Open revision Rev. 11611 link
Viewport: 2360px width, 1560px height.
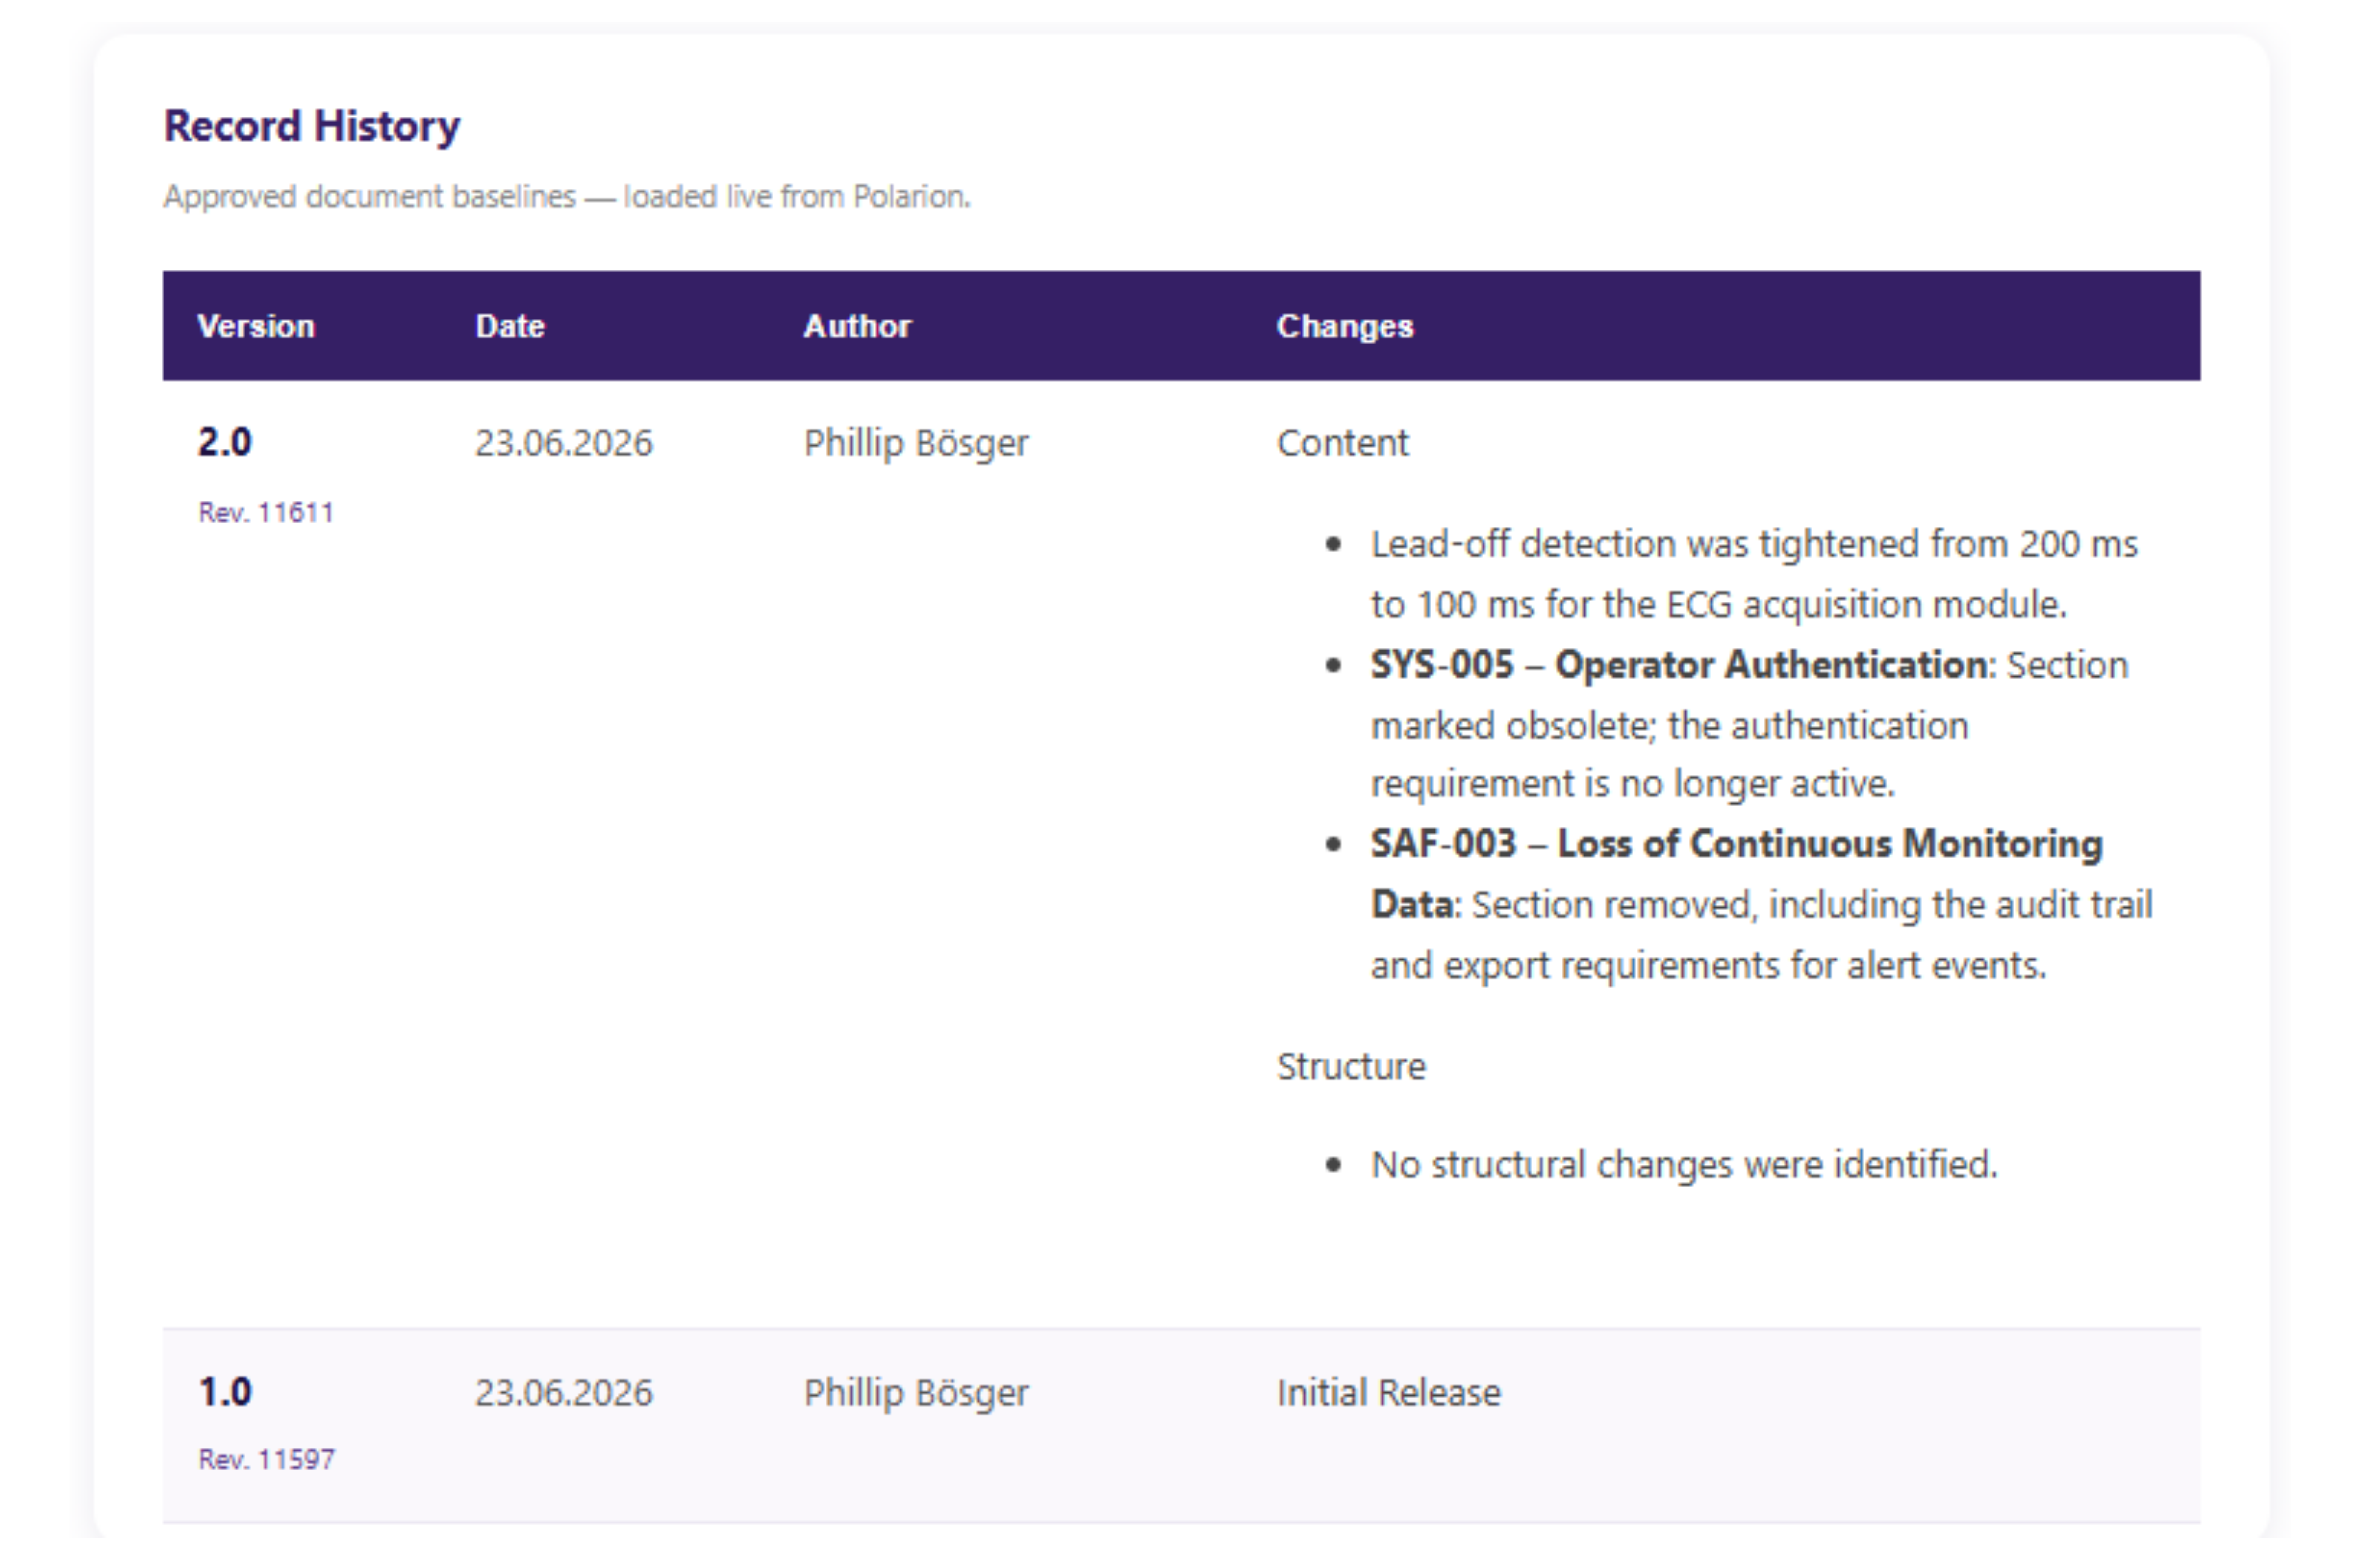[266, 513]
